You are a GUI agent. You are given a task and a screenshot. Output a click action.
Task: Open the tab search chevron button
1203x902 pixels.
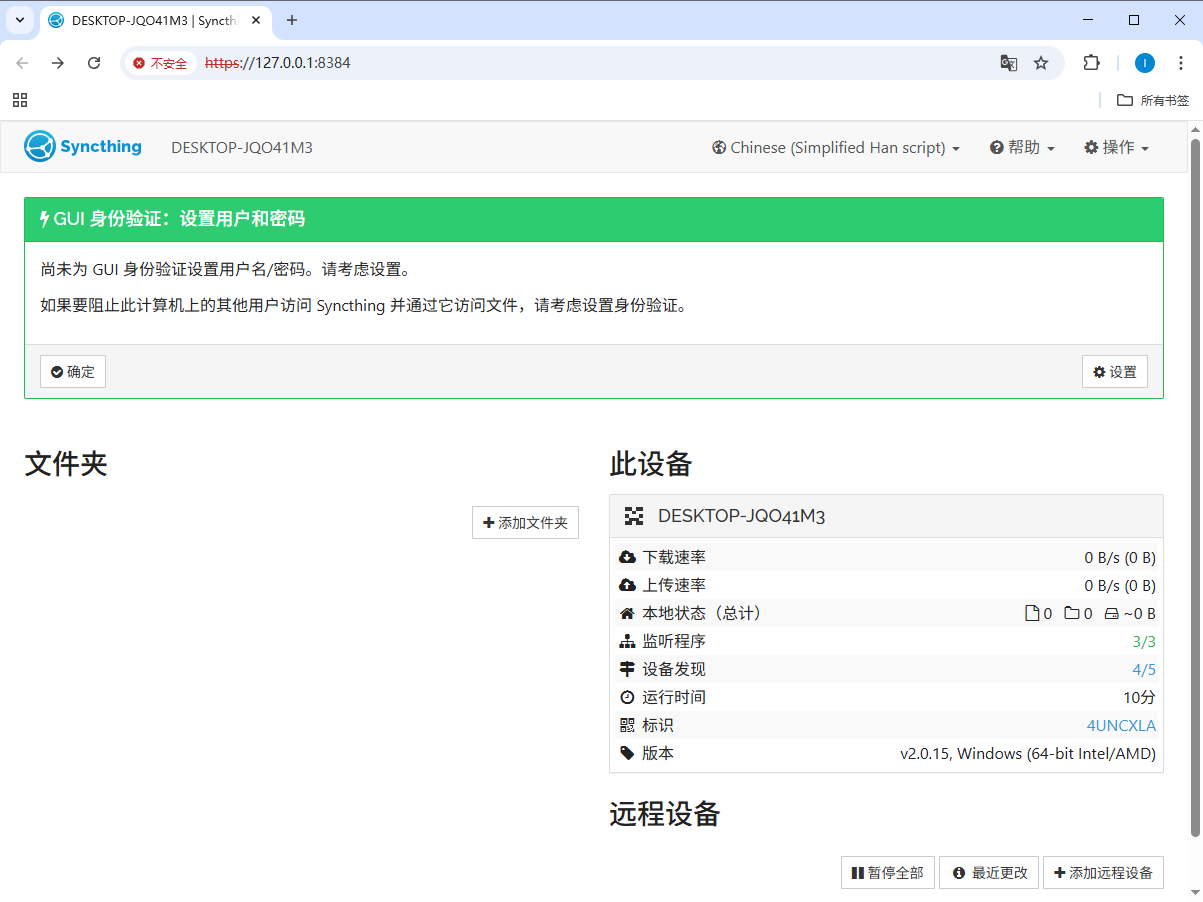click(20, 20)
